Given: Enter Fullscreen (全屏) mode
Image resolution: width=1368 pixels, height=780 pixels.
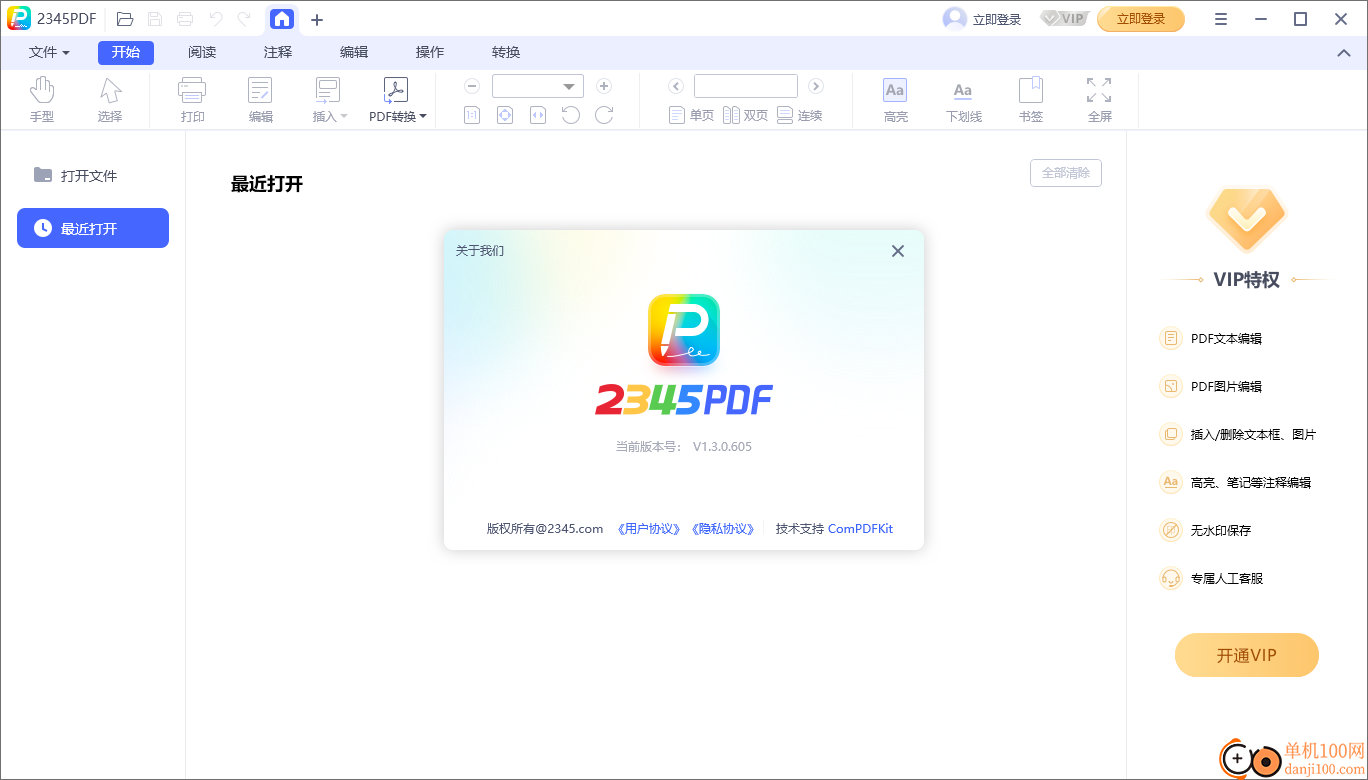Looking at the screenshot, I should [1099, 100].
